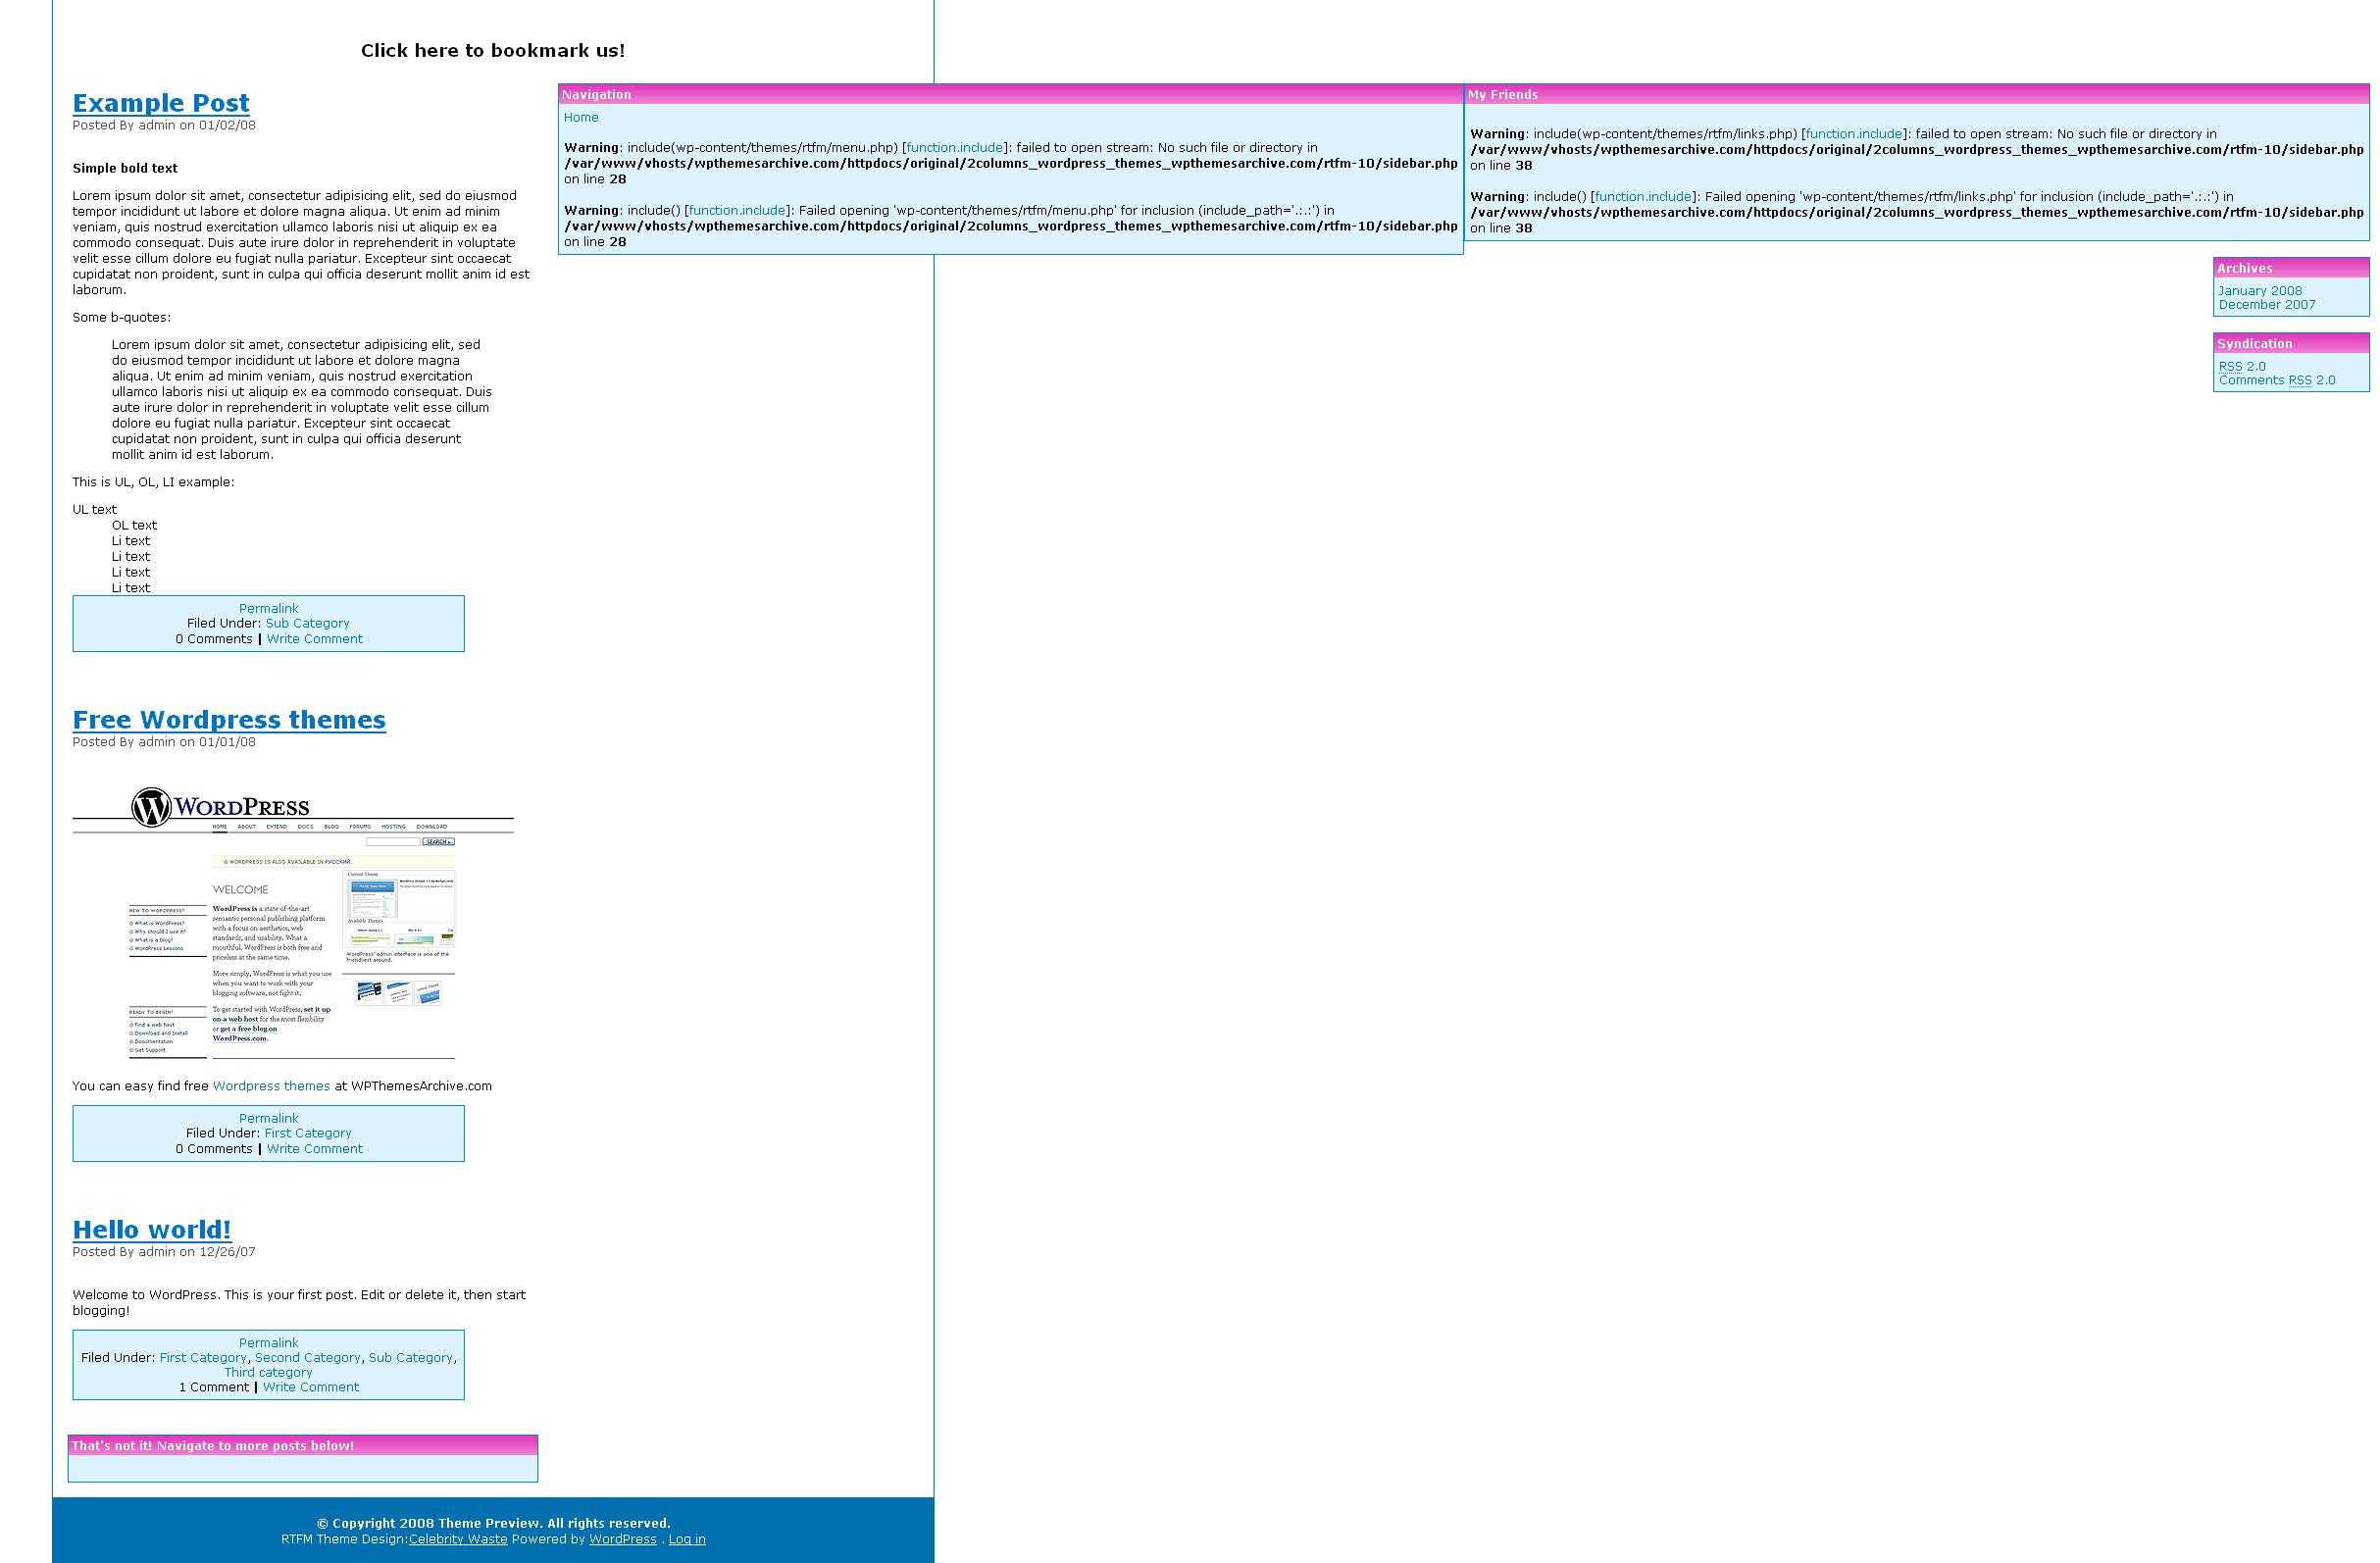Open the 'Wordpress themes' inline text link
Screen dimensions: 2380x1563
pyautogui.click(x=271, y=1086)
